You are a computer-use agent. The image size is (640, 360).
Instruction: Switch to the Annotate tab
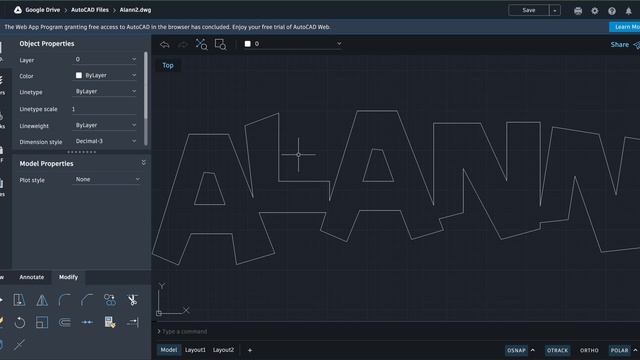pyautogui.click(x=31, y=277)
